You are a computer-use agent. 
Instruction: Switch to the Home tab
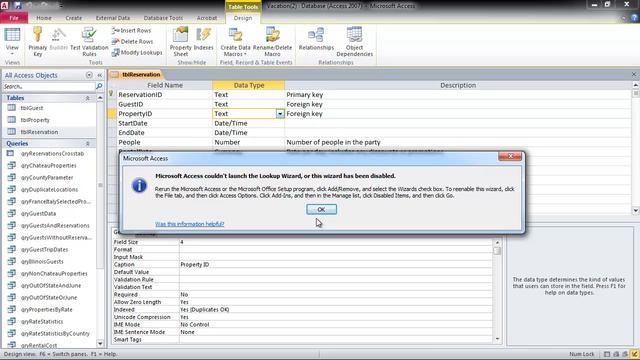click(44, 18)
